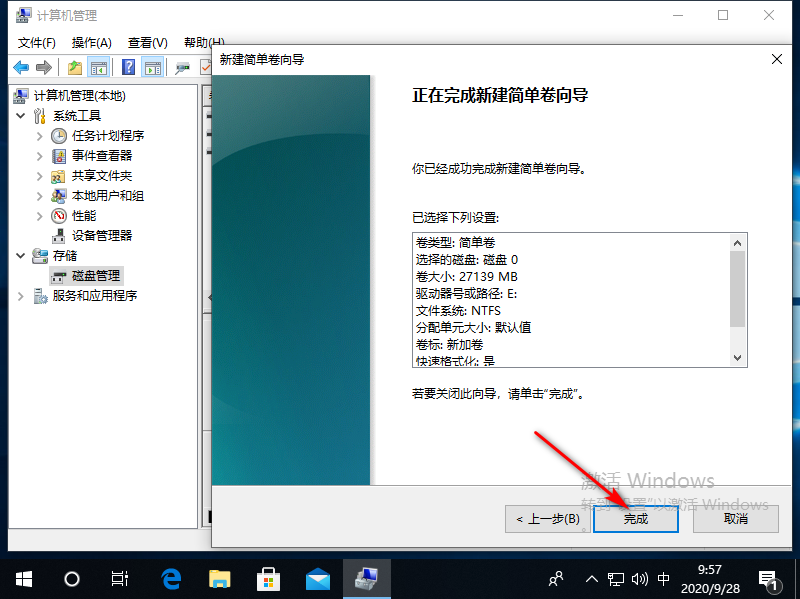The image size is (800, 599).
Task: Expand the 服务和应用程序 tree node
Action: [x=20, y=295]
